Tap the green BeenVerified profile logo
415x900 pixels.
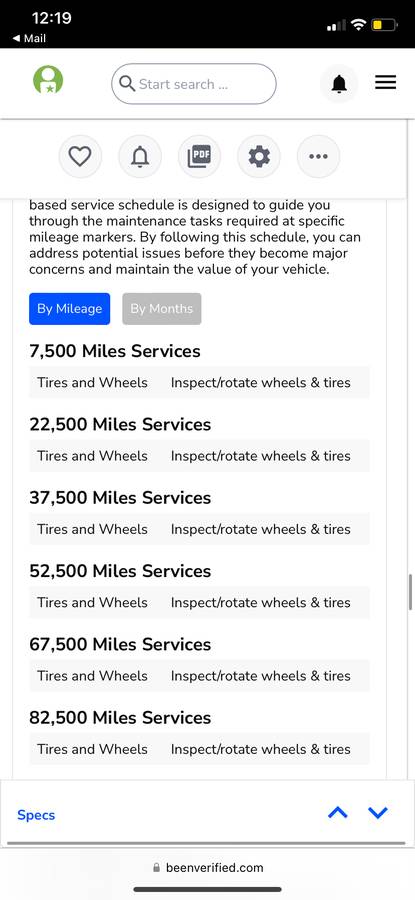[x=48, y=80]
